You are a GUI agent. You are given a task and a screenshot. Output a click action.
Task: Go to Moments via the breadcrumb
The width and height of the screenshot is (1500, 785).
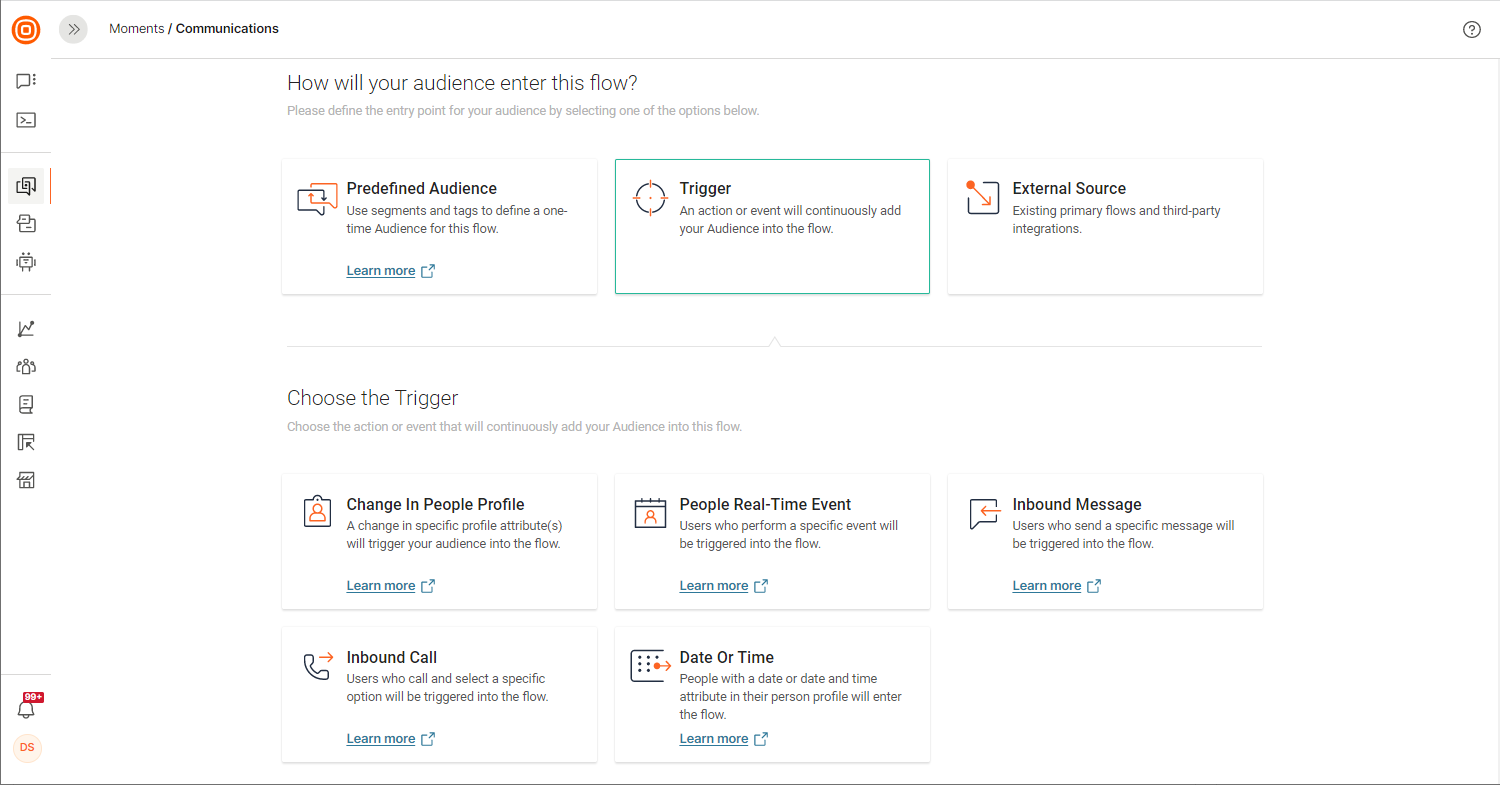point(136,29)
